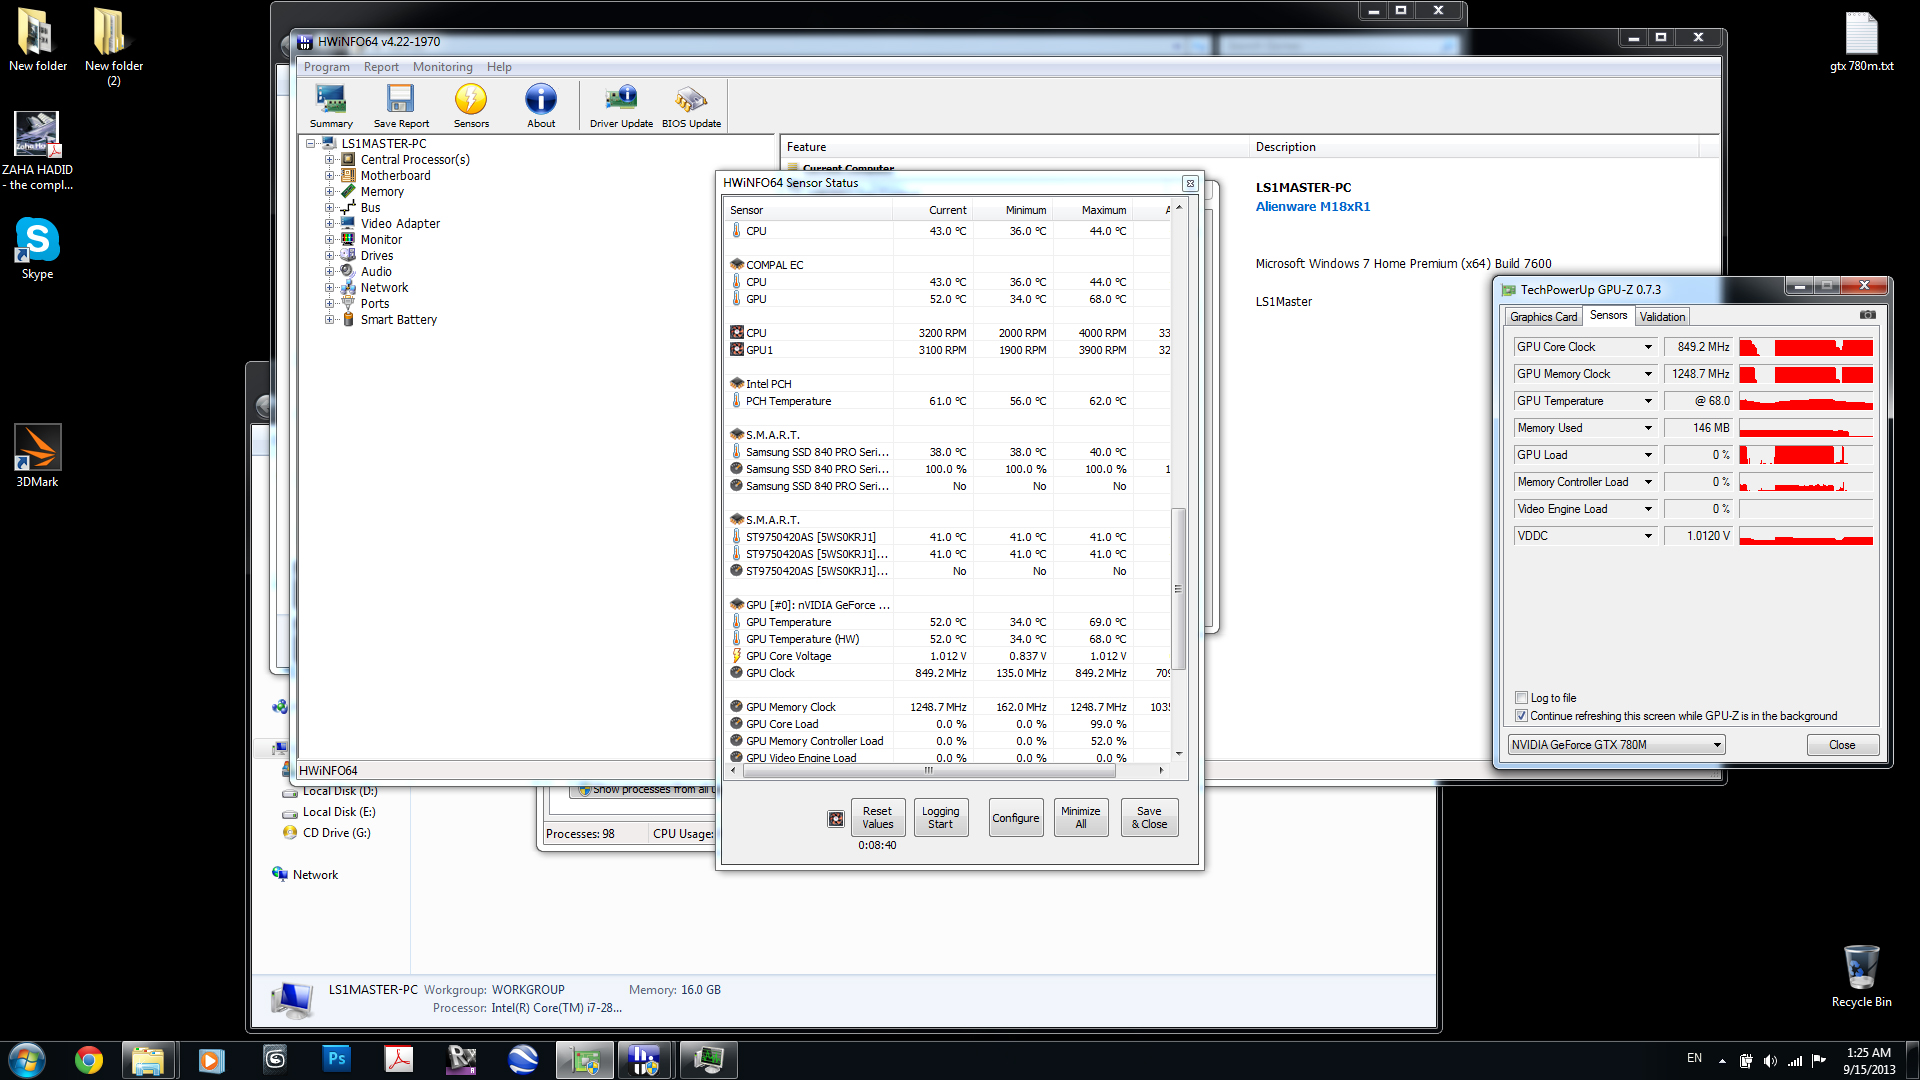Screen dimensions: 1920x1080
Task: Enable the Log to file checkbox
Action: click(x=1522, y=698)
